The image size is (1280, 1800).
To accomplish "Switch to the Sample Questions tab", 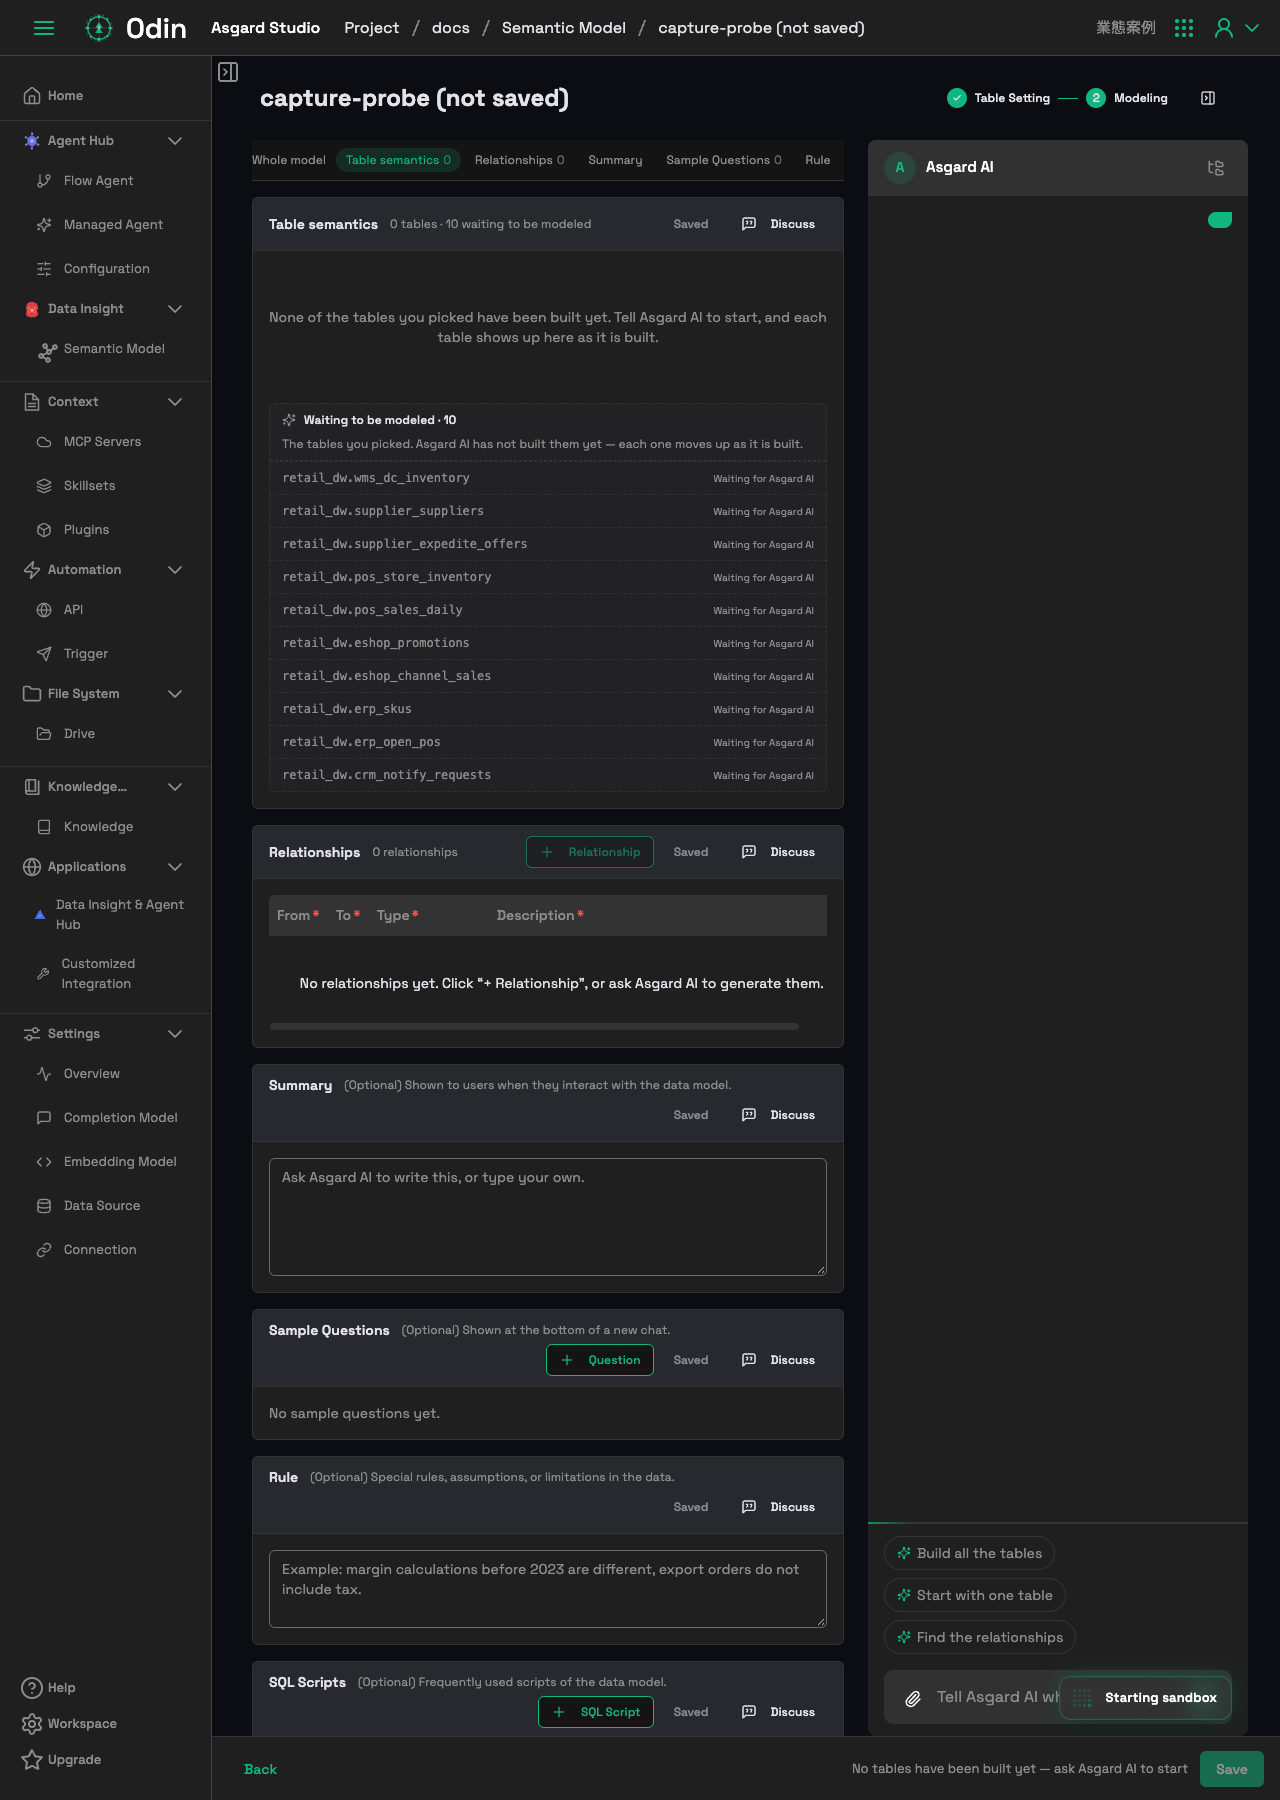I will pyautogui.click(x=724, y=160).
